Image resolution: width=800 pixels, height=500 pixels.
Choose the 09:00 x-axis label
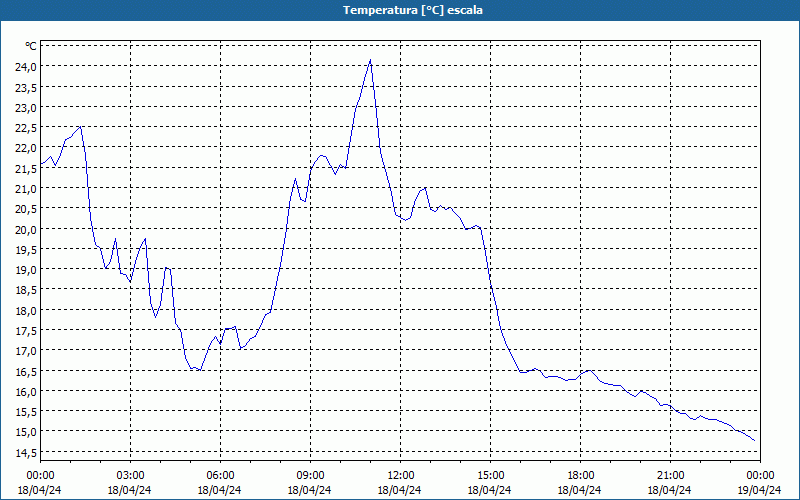310,476
